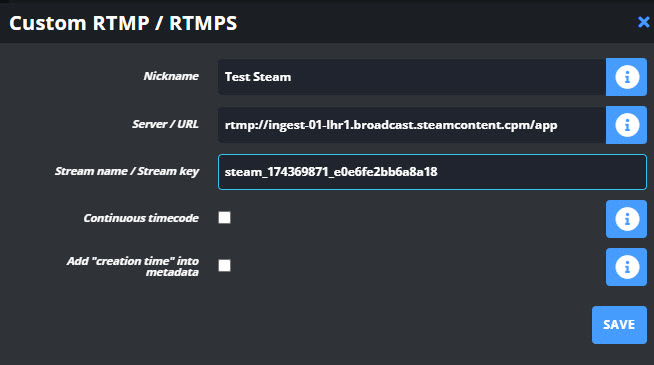654x365 pixels.
Task: Click the Stream name / Stream key label
Action: 127,171
